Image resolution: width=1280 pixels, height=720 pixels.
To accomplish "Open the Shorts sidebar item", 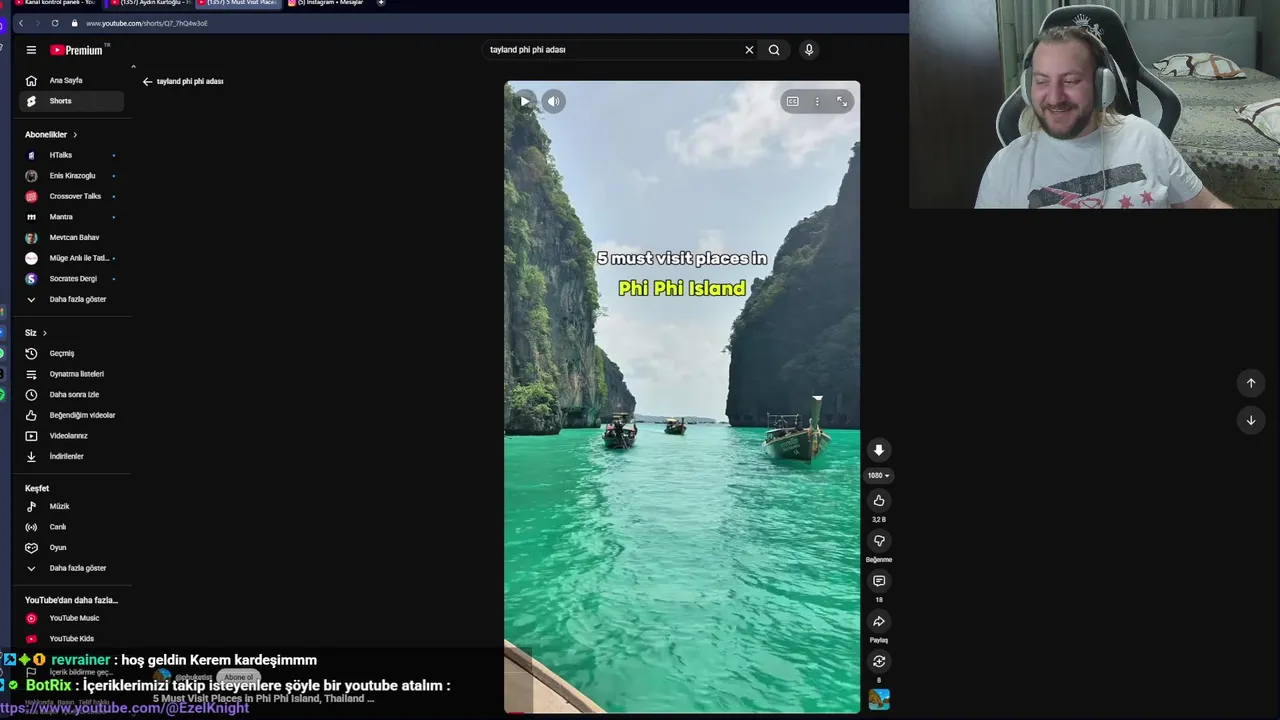I will (72, 101).
